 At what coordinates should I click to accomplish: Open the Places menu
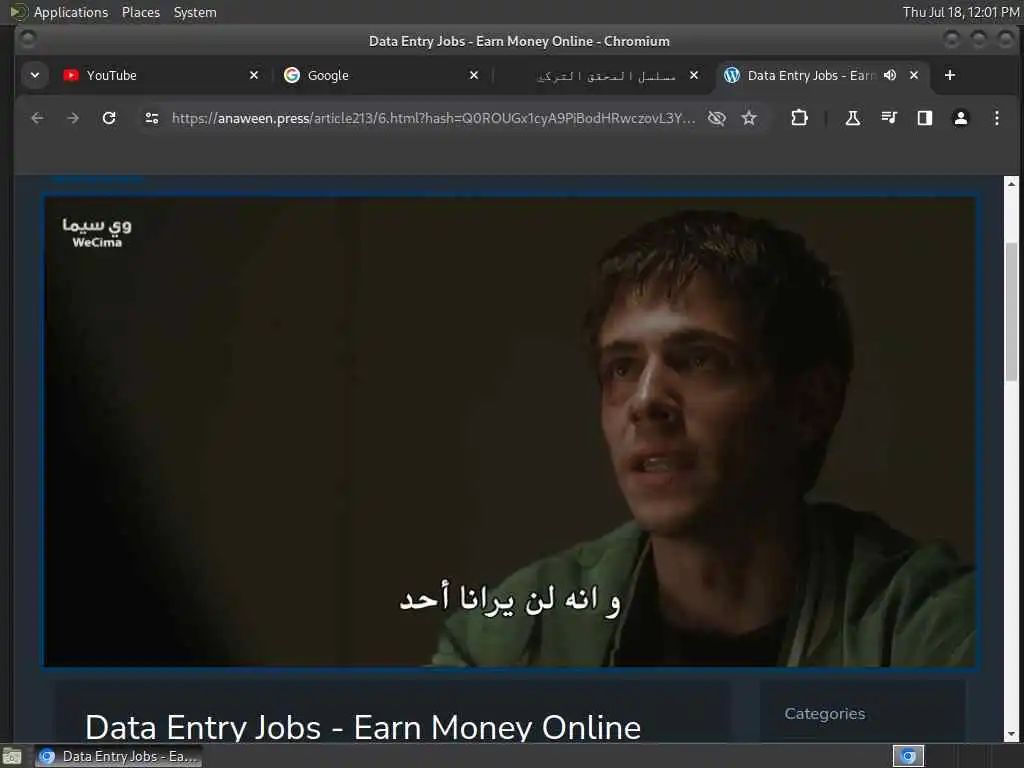(x=141, y=12)
